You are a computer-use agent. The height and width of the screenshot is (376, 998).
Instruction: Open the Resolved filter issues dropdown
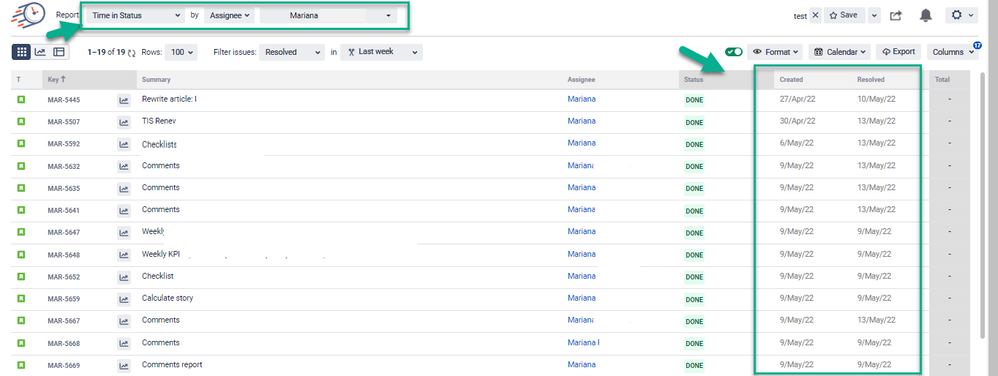click(292, 52)
